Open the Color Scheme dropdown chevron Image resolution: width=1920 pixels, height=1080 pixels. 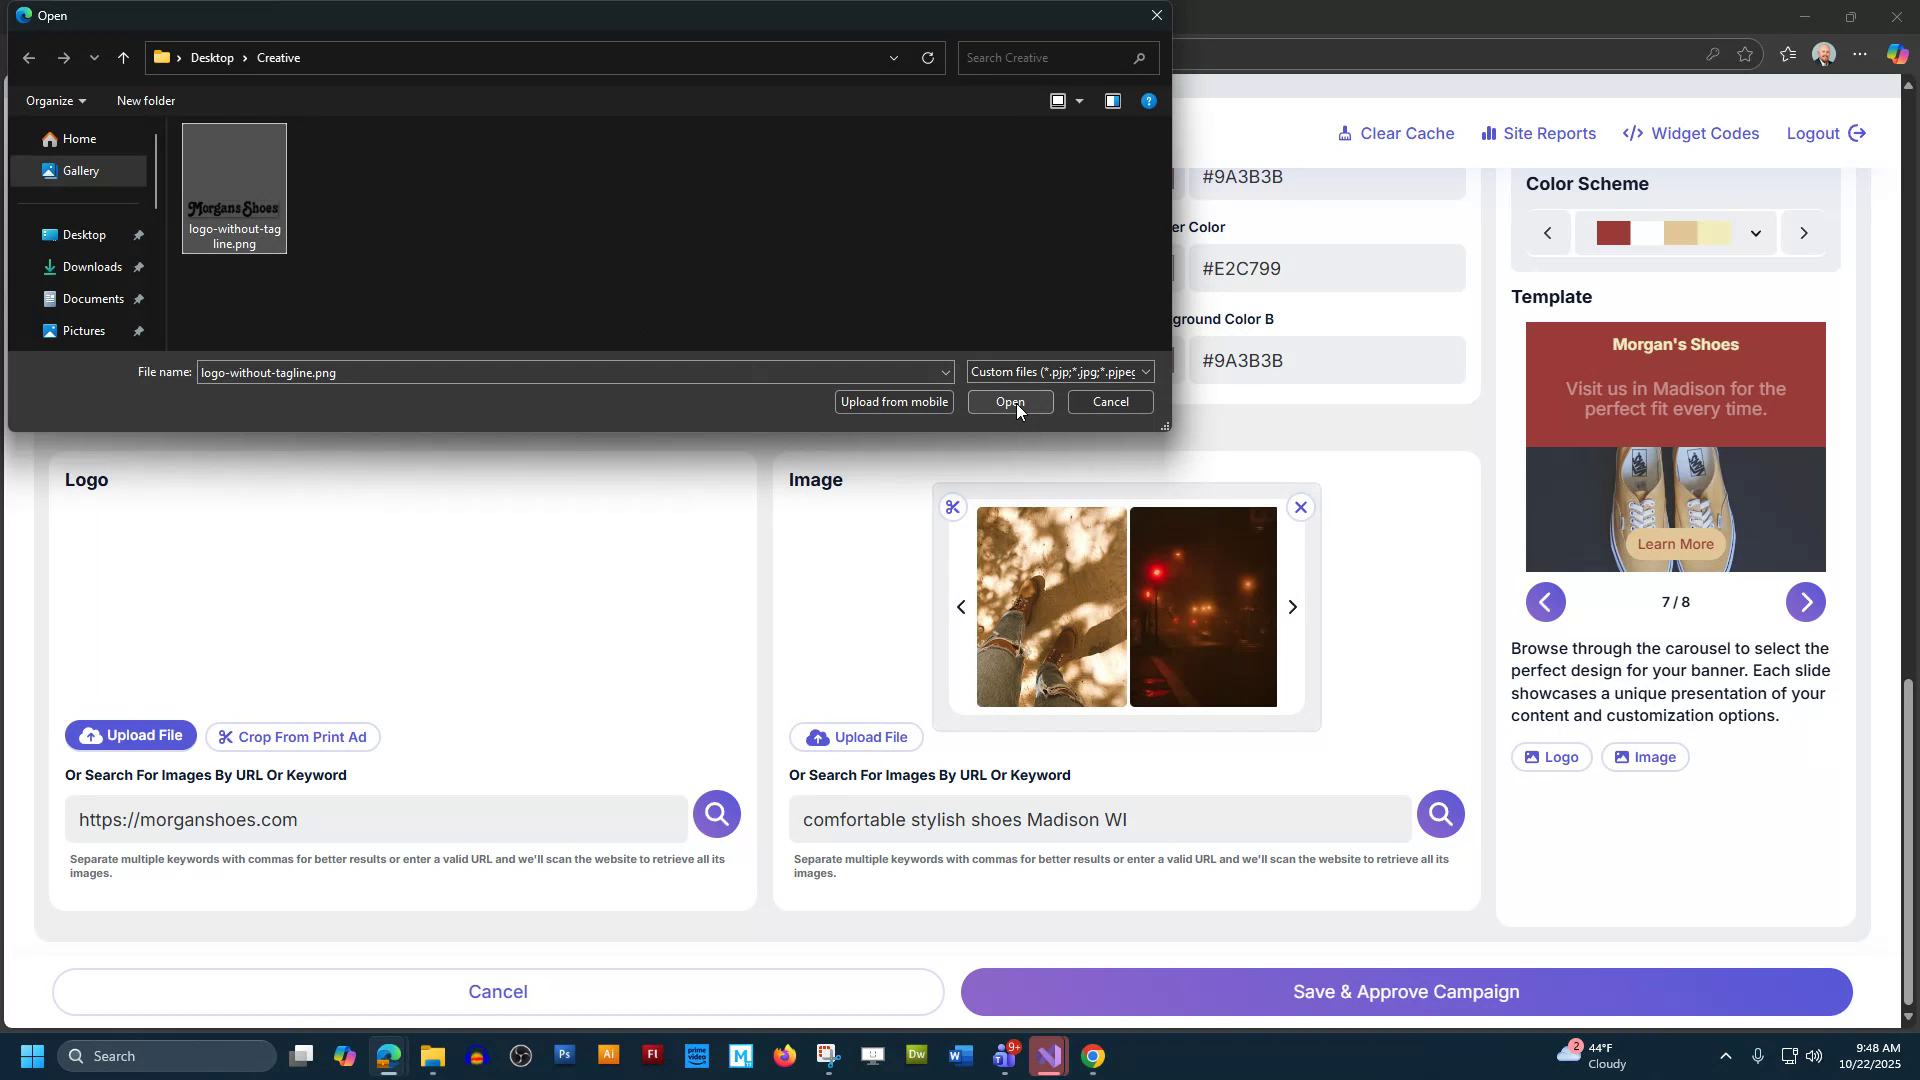click(x=1756, y=233)
